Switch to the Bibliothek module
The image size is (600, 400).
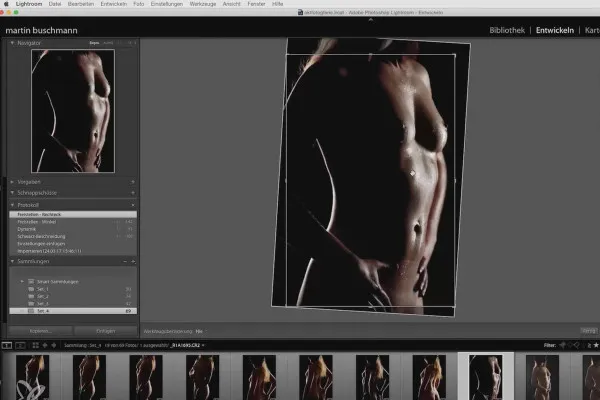(x=507, y=30)
